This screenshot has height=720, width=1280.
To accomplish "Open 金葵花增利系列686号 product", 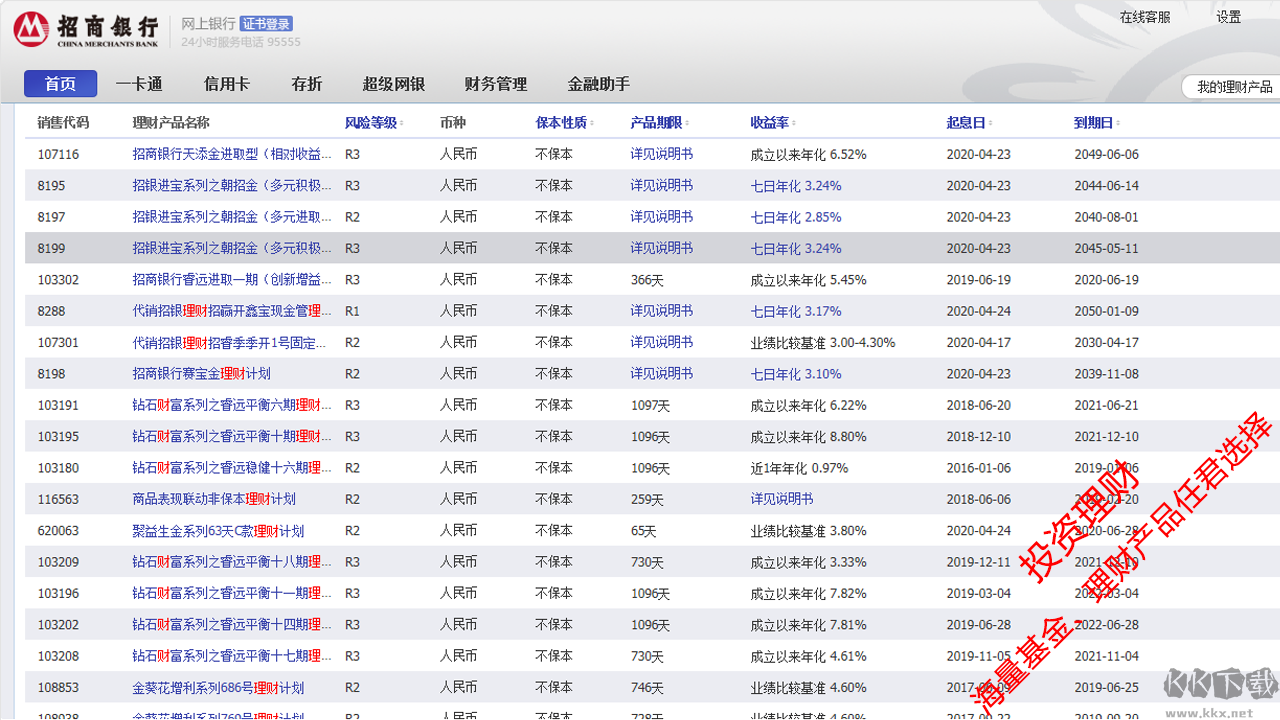I will [218, 688].
